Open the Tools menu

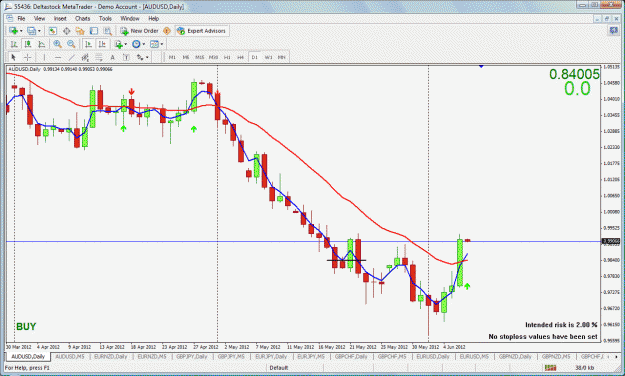point(105,18)
